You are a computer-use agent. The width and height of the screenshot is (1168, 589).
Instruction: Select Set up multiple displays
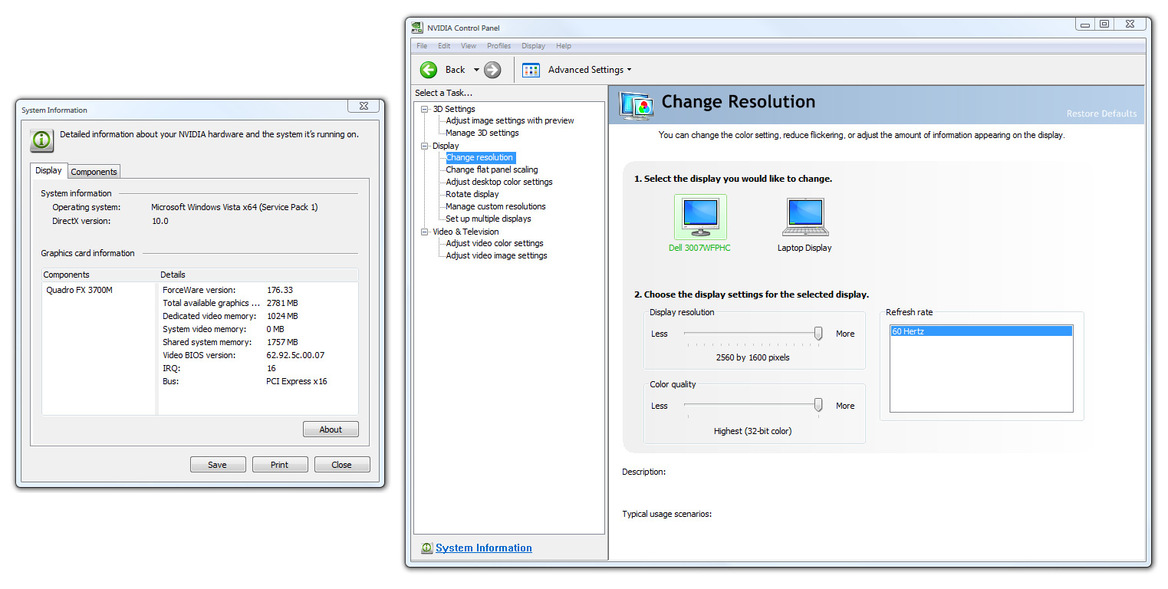click(489, 219)
